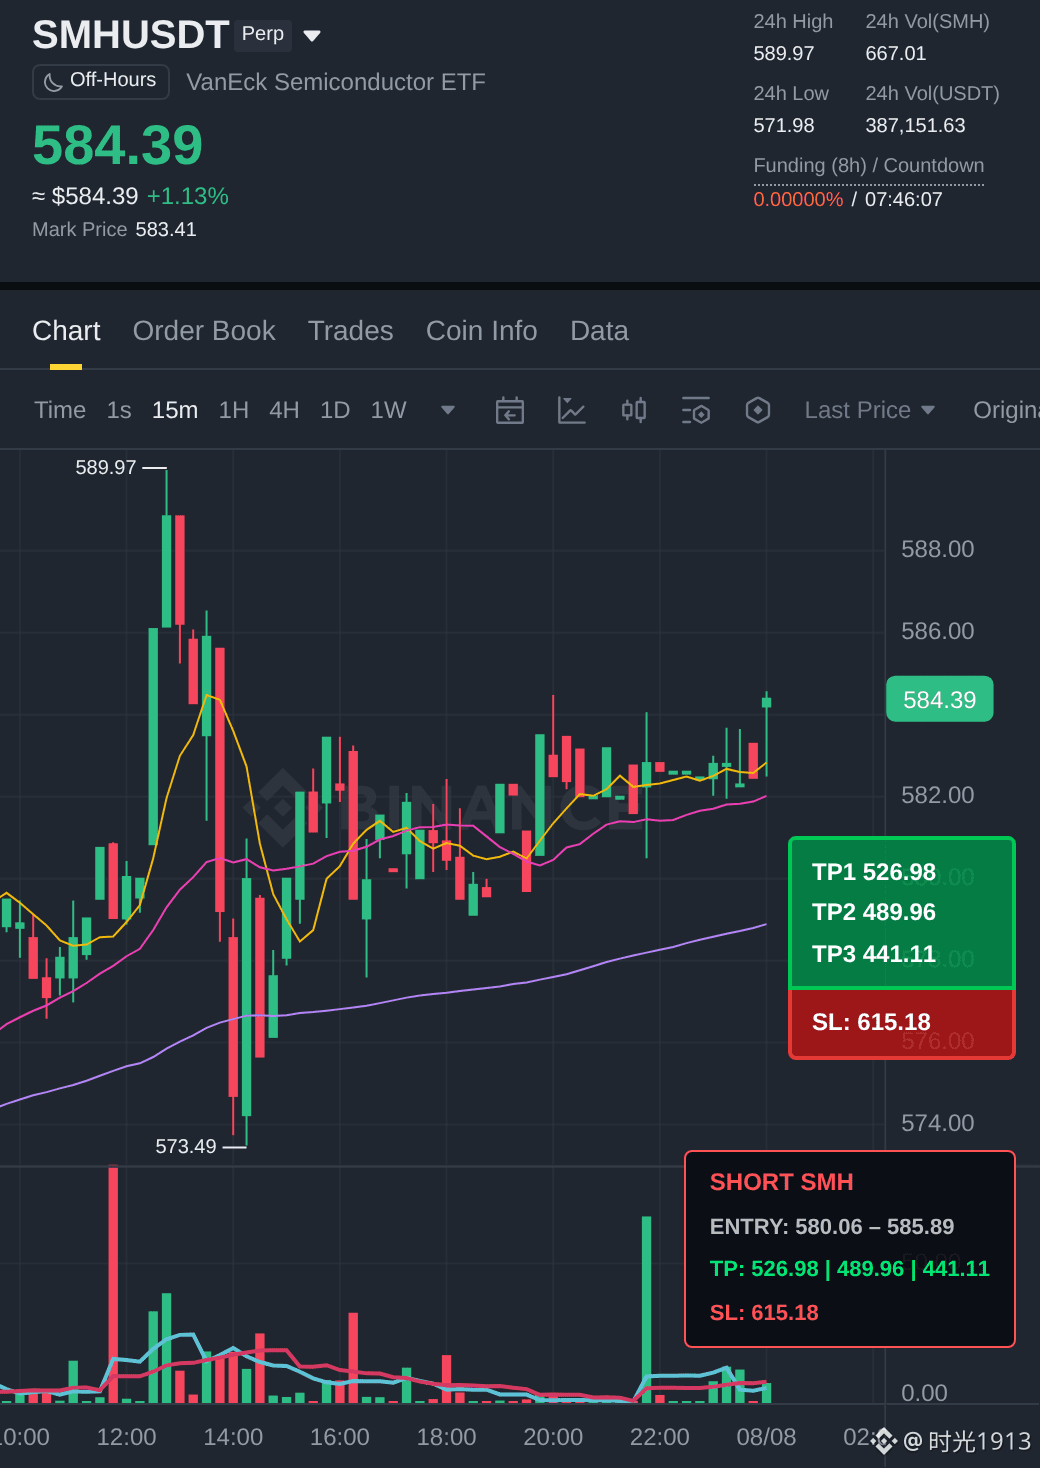This screenshot has width=1040, height=1468.
Task: Click the 14:00 time axis label
Action: click(x=233, y=1437)
